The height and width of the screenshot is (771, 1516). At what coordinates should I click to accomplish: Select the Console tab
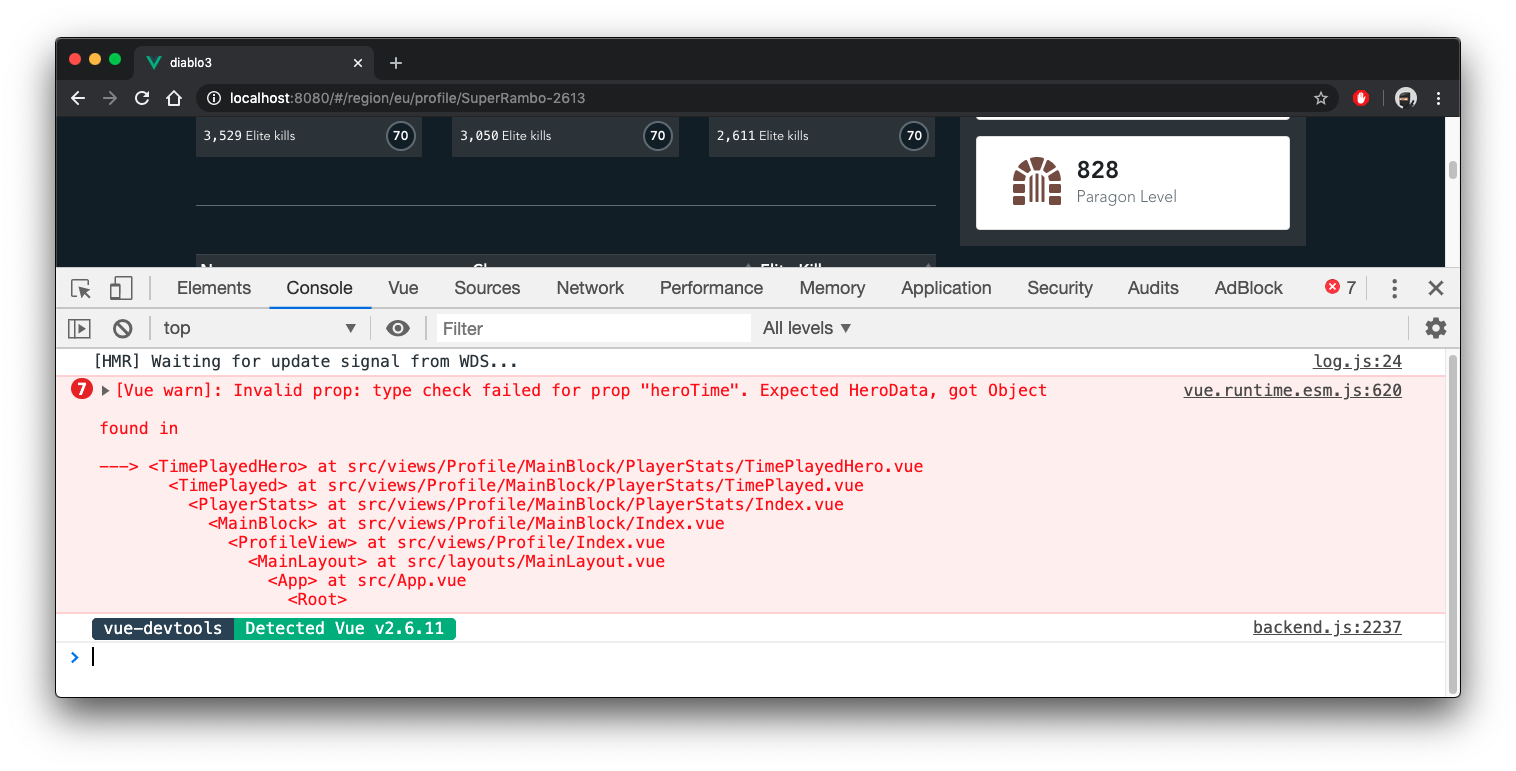(319, 288)
